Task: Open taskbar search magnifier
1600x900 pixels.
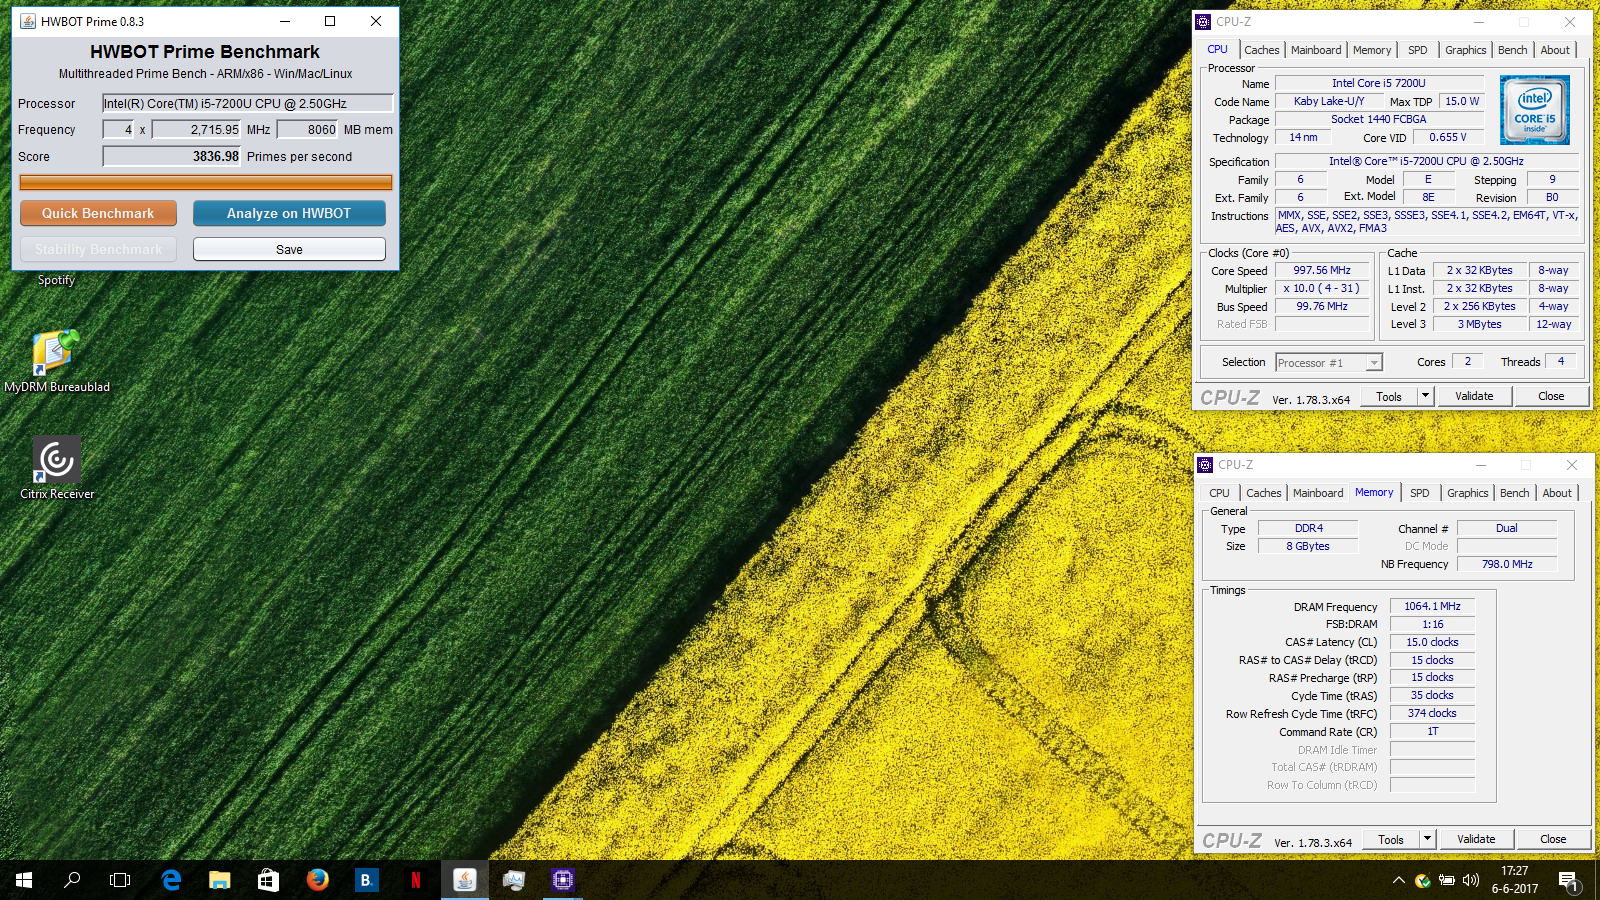Action: pyautogui.click(x=72, y=880)
